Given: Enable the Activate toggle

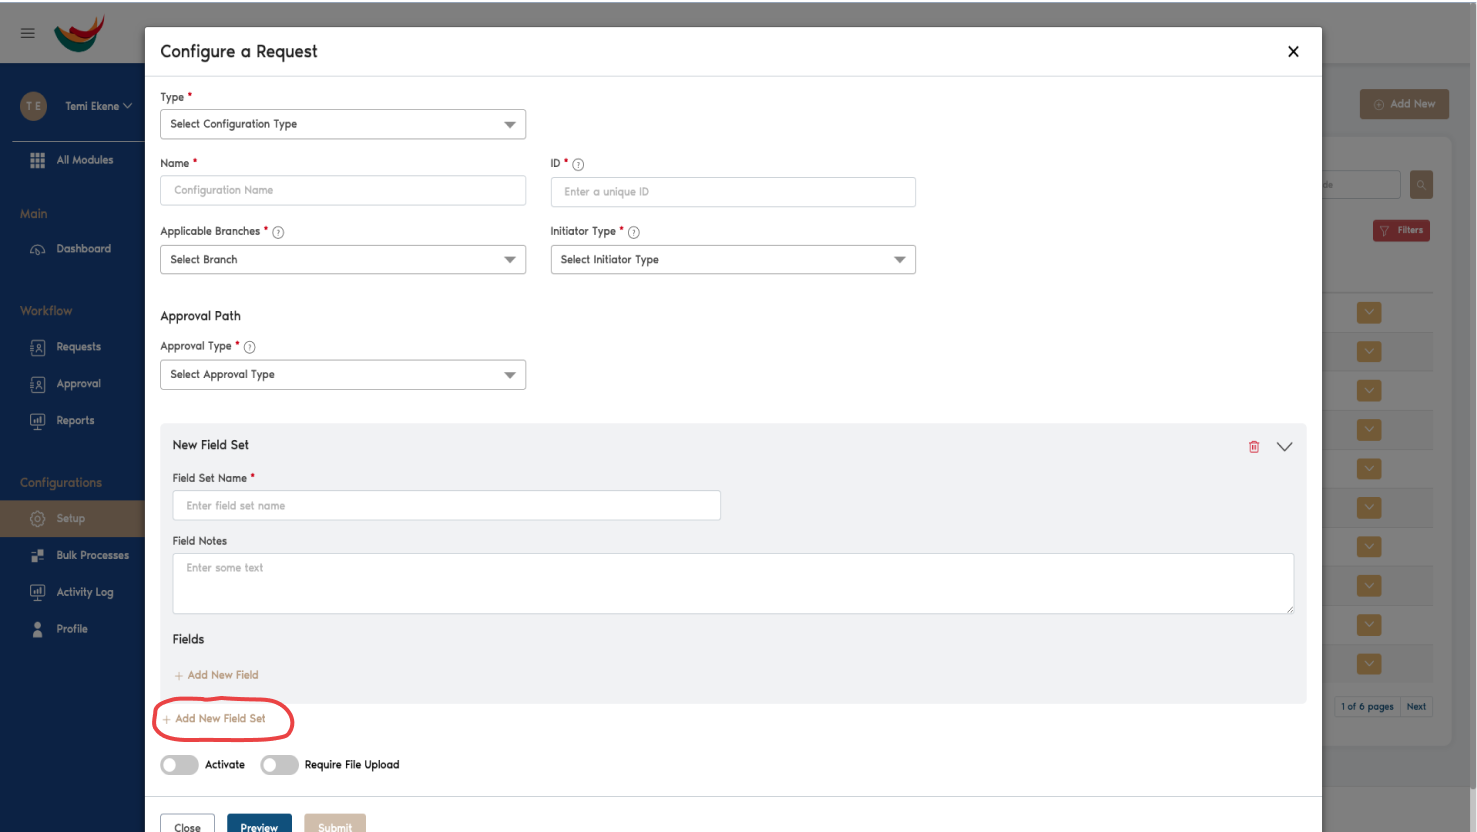Looking at the screenshot, I should (x=179, y=764).
